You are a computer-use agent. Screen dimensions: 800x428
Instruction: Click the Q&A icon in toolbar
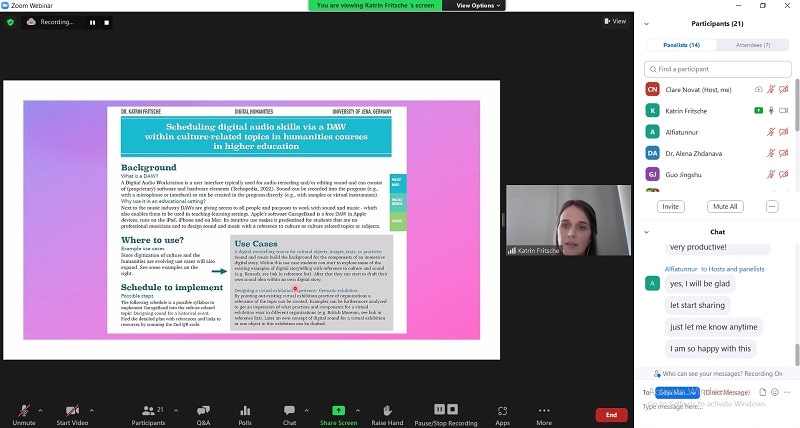pyautogui.click(x=203, y=413)
